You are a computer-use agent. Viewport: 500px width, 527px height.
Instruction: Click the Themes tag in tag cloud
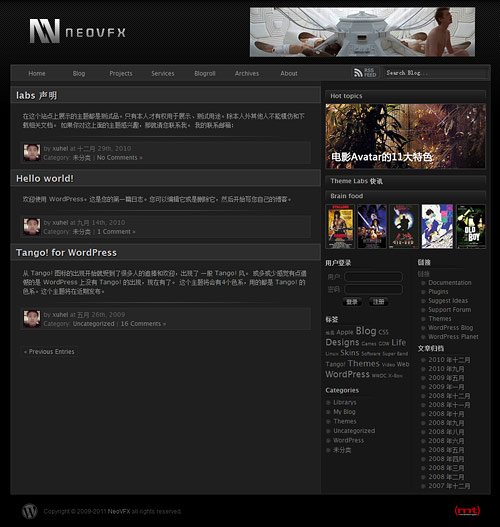pyautogui.click(x=364, y=364)
